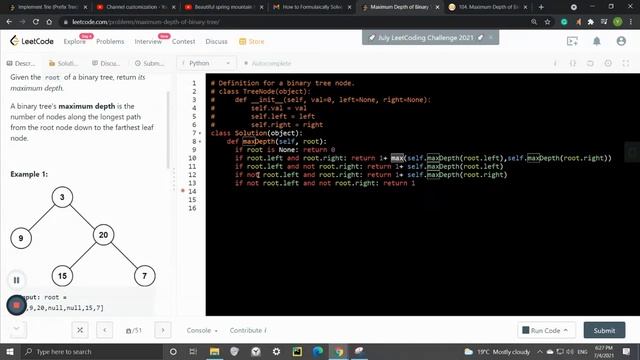Open the editor settings icon

click(x=608, y=63)
